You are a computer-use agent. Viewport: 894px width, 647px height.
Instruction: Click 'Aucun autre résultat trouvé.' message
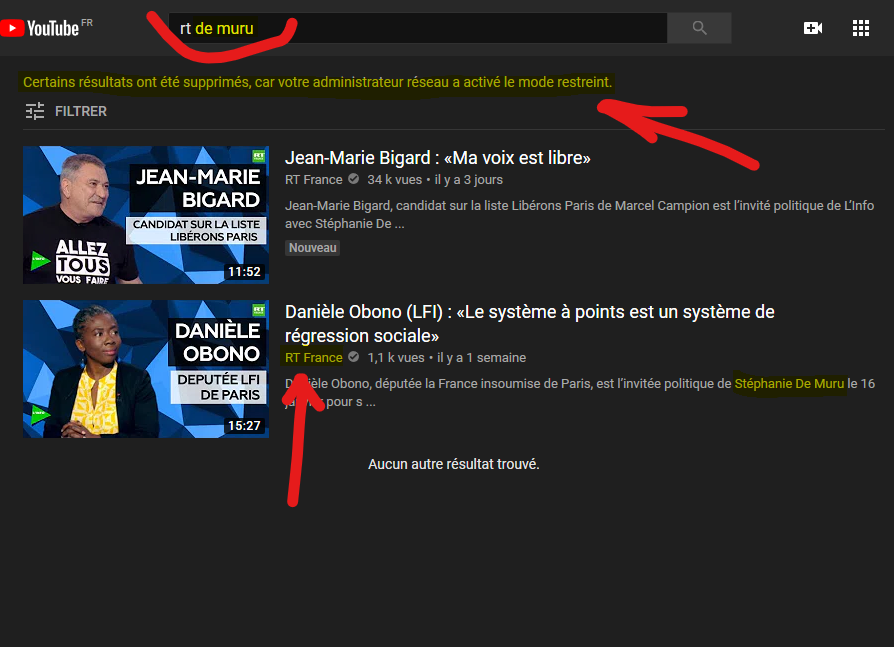454,464
